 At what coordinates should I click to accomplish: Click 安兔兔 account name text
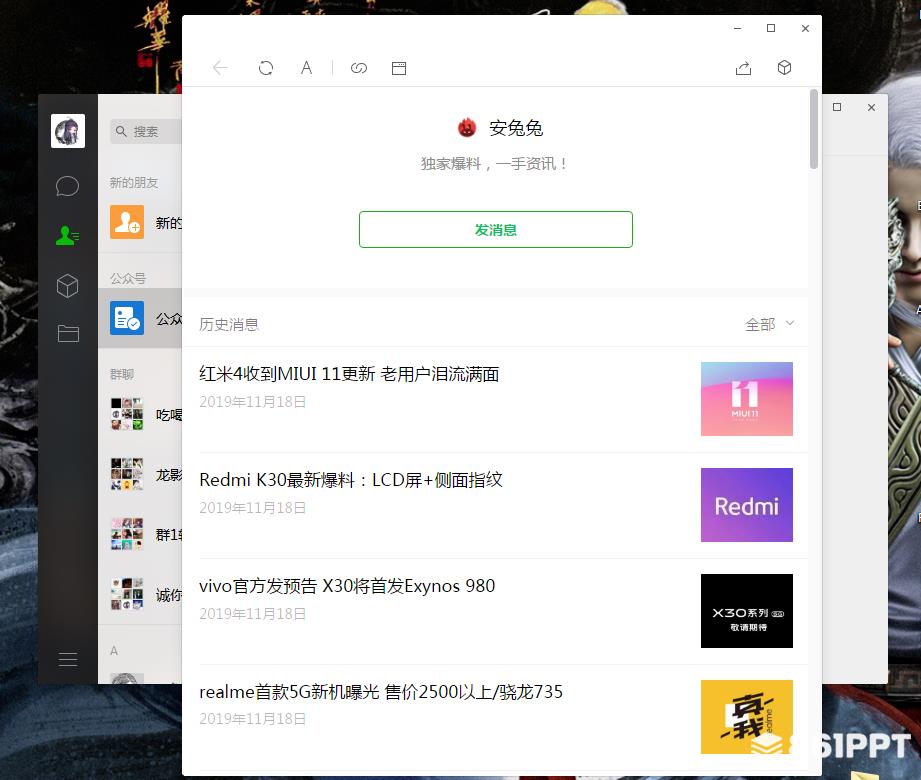[x=516, y=128]
